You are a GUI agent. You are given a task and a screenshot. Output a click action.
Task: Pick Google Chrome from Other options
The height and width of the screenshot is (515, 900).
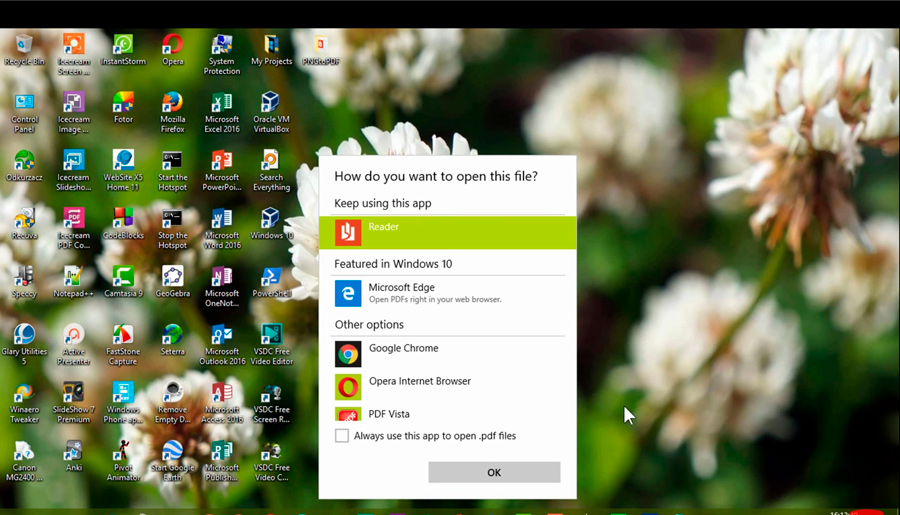pos(447,354)
